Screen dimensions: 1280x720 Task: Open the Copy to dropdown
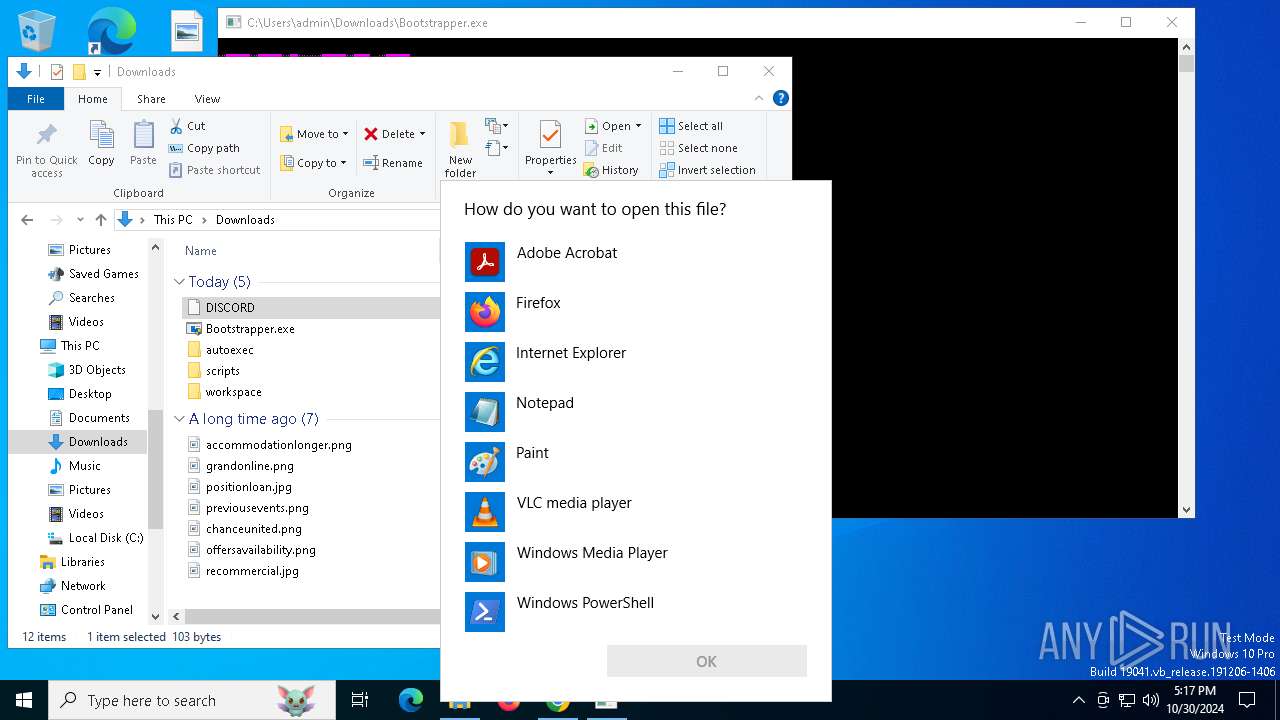click(313, 163)
